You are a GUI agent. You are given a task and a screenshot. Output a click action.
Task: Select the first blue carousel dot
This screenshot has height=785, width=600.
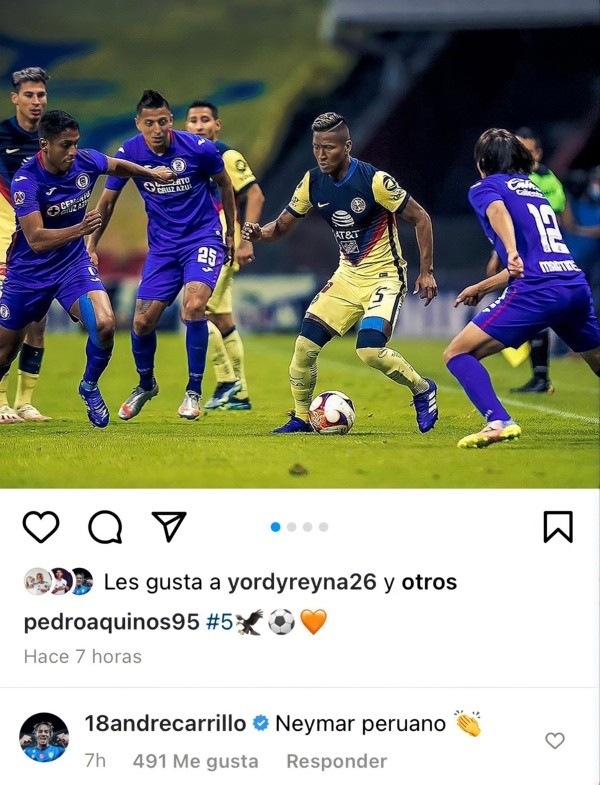tap(275, 527)
